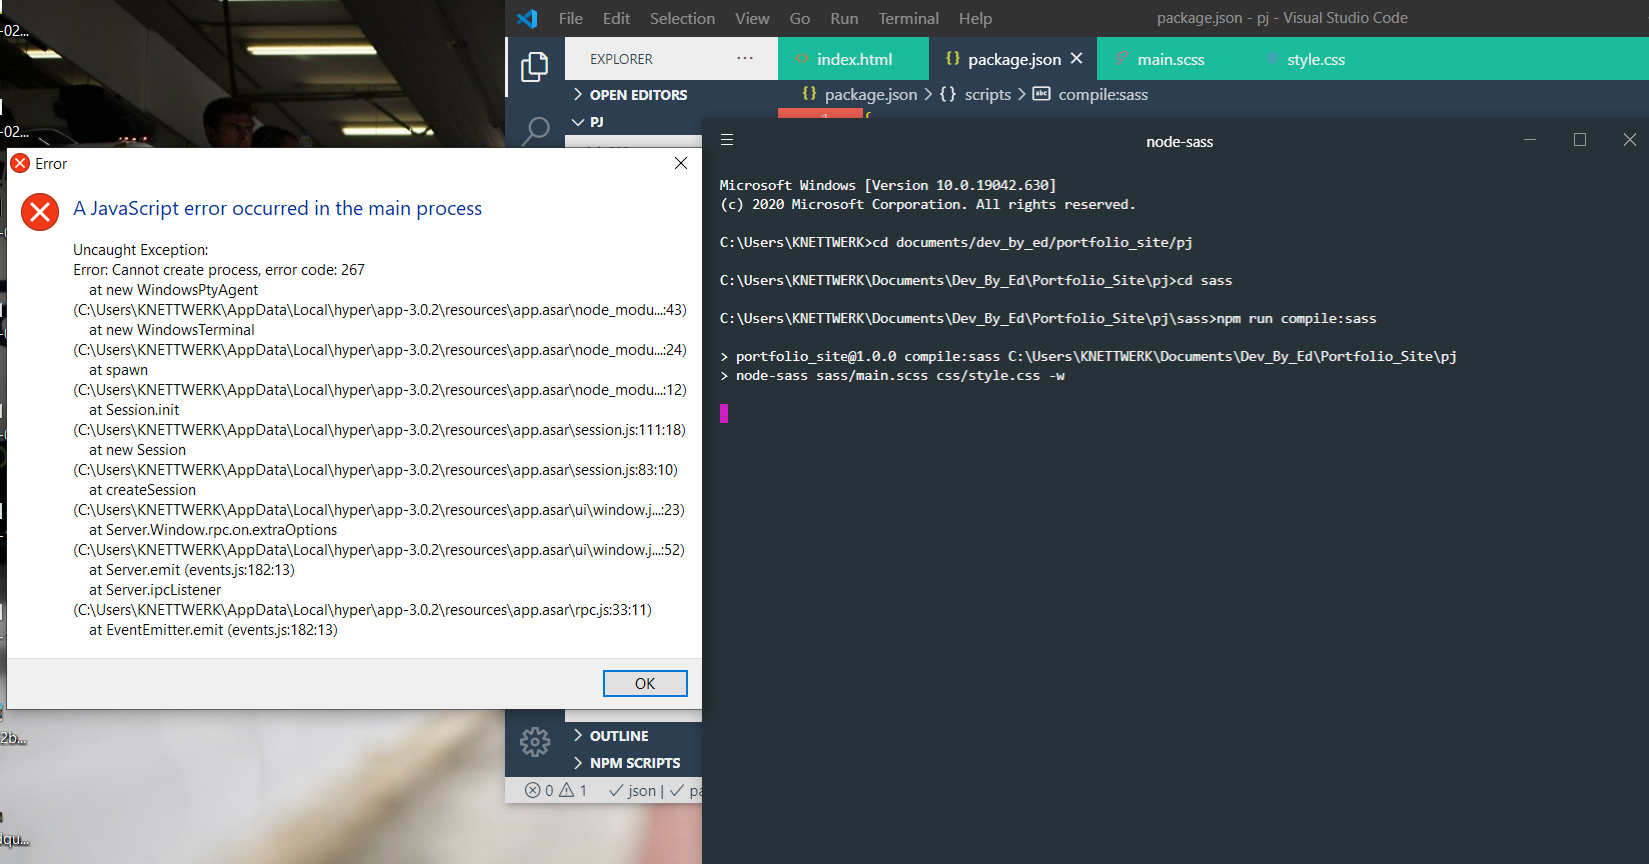Click the 'A JavaScript error occurred' heading
Screen dimensions: 1649x864
click(278, 208)
